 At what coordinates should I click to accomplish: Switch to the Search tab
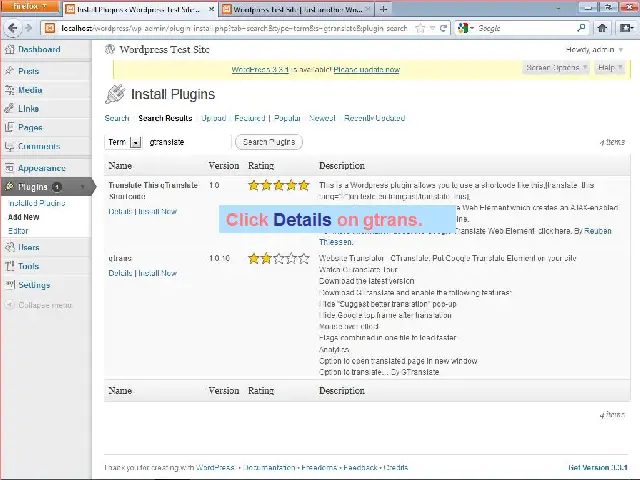117,118
